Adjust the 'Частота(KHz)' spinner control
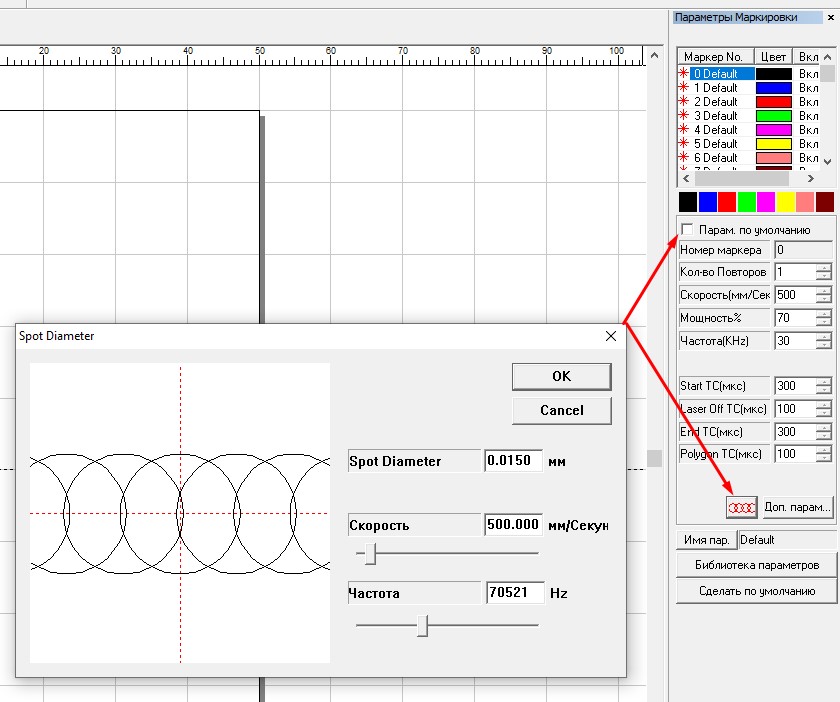Screen dimensions: 840x702 click(x=823, y=341)
